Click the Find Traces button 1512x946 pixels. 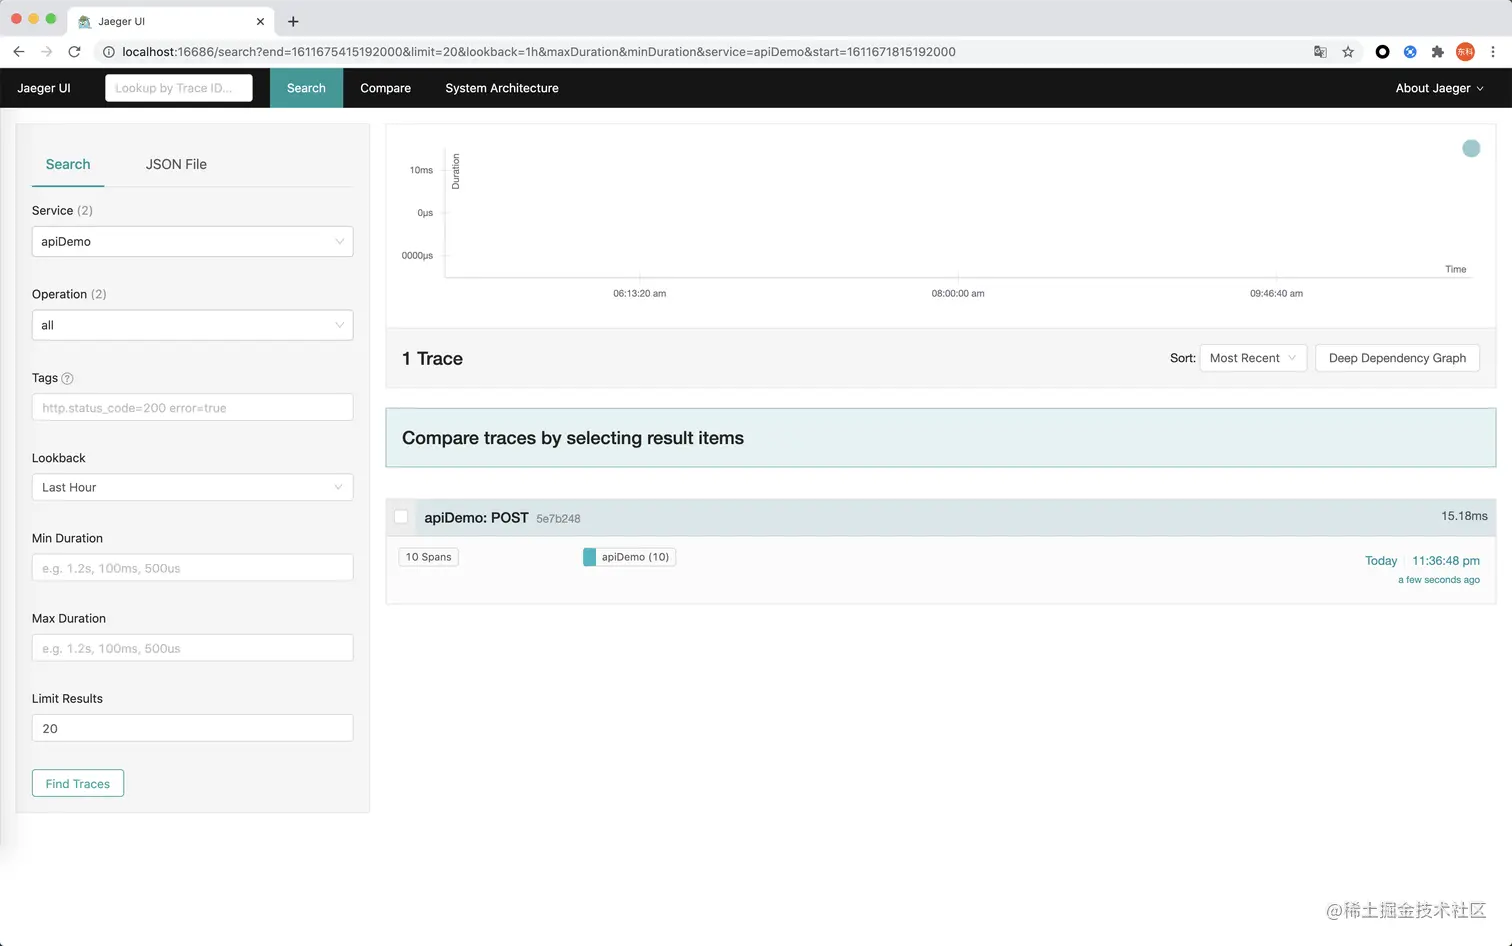pos(78,783)
